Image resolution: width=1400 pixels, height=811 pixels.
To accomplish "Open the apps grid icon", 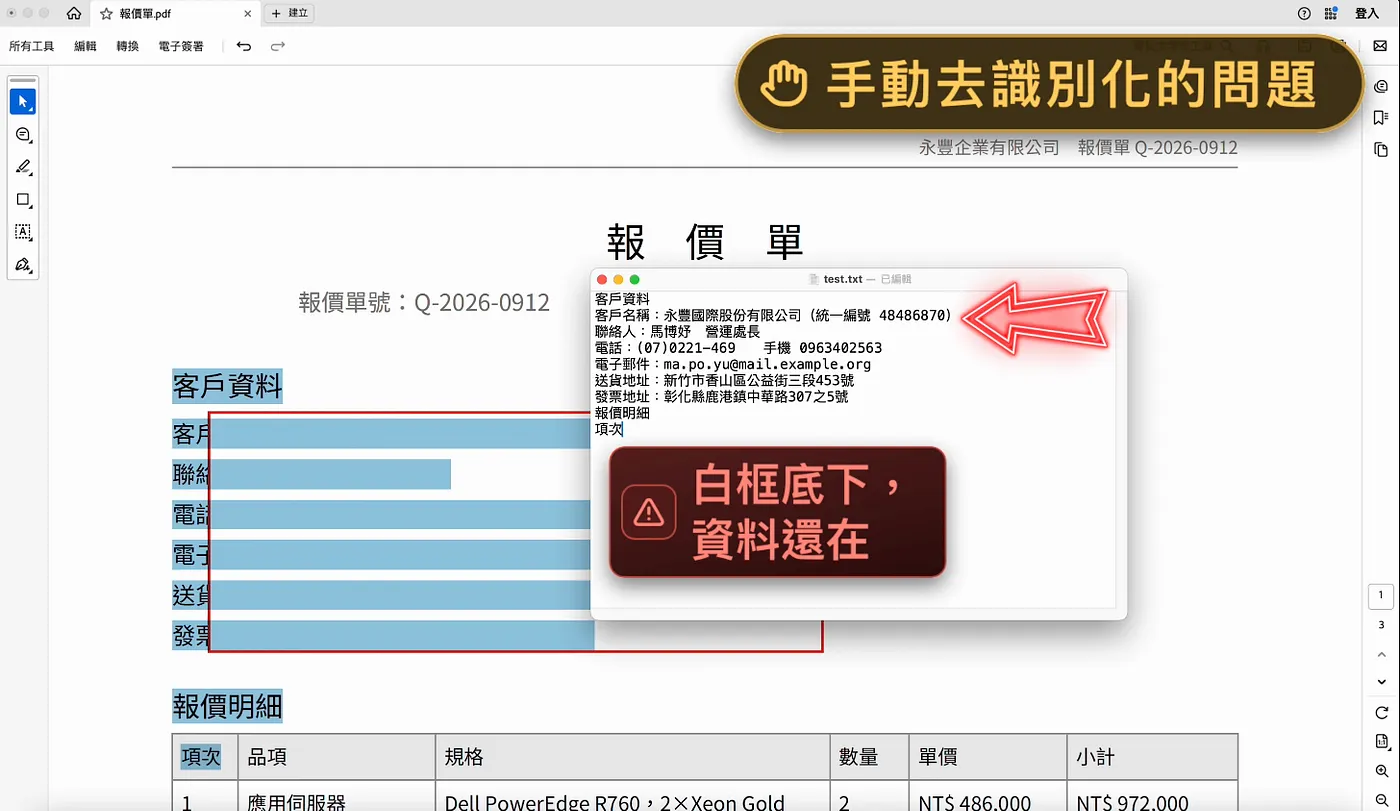I will tap(1331, 14).
